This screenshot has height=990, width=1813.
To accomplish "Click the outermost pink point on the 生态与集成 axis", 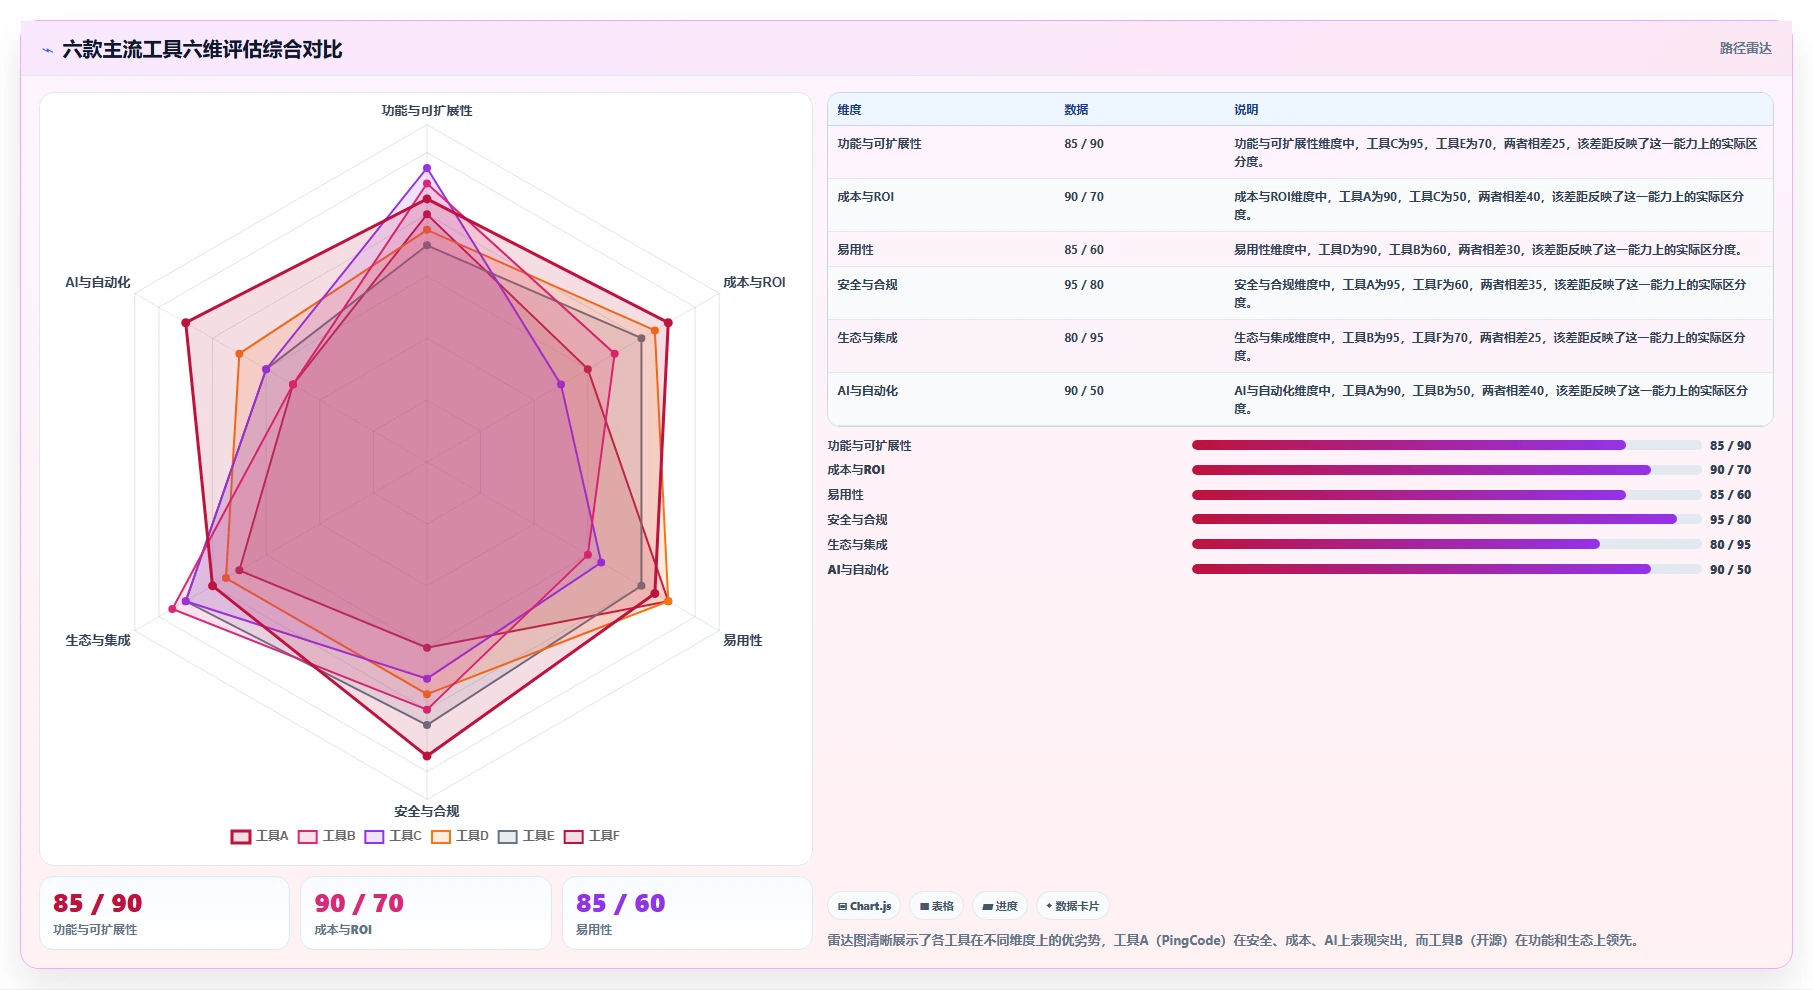I will click(x=172, y=608).
